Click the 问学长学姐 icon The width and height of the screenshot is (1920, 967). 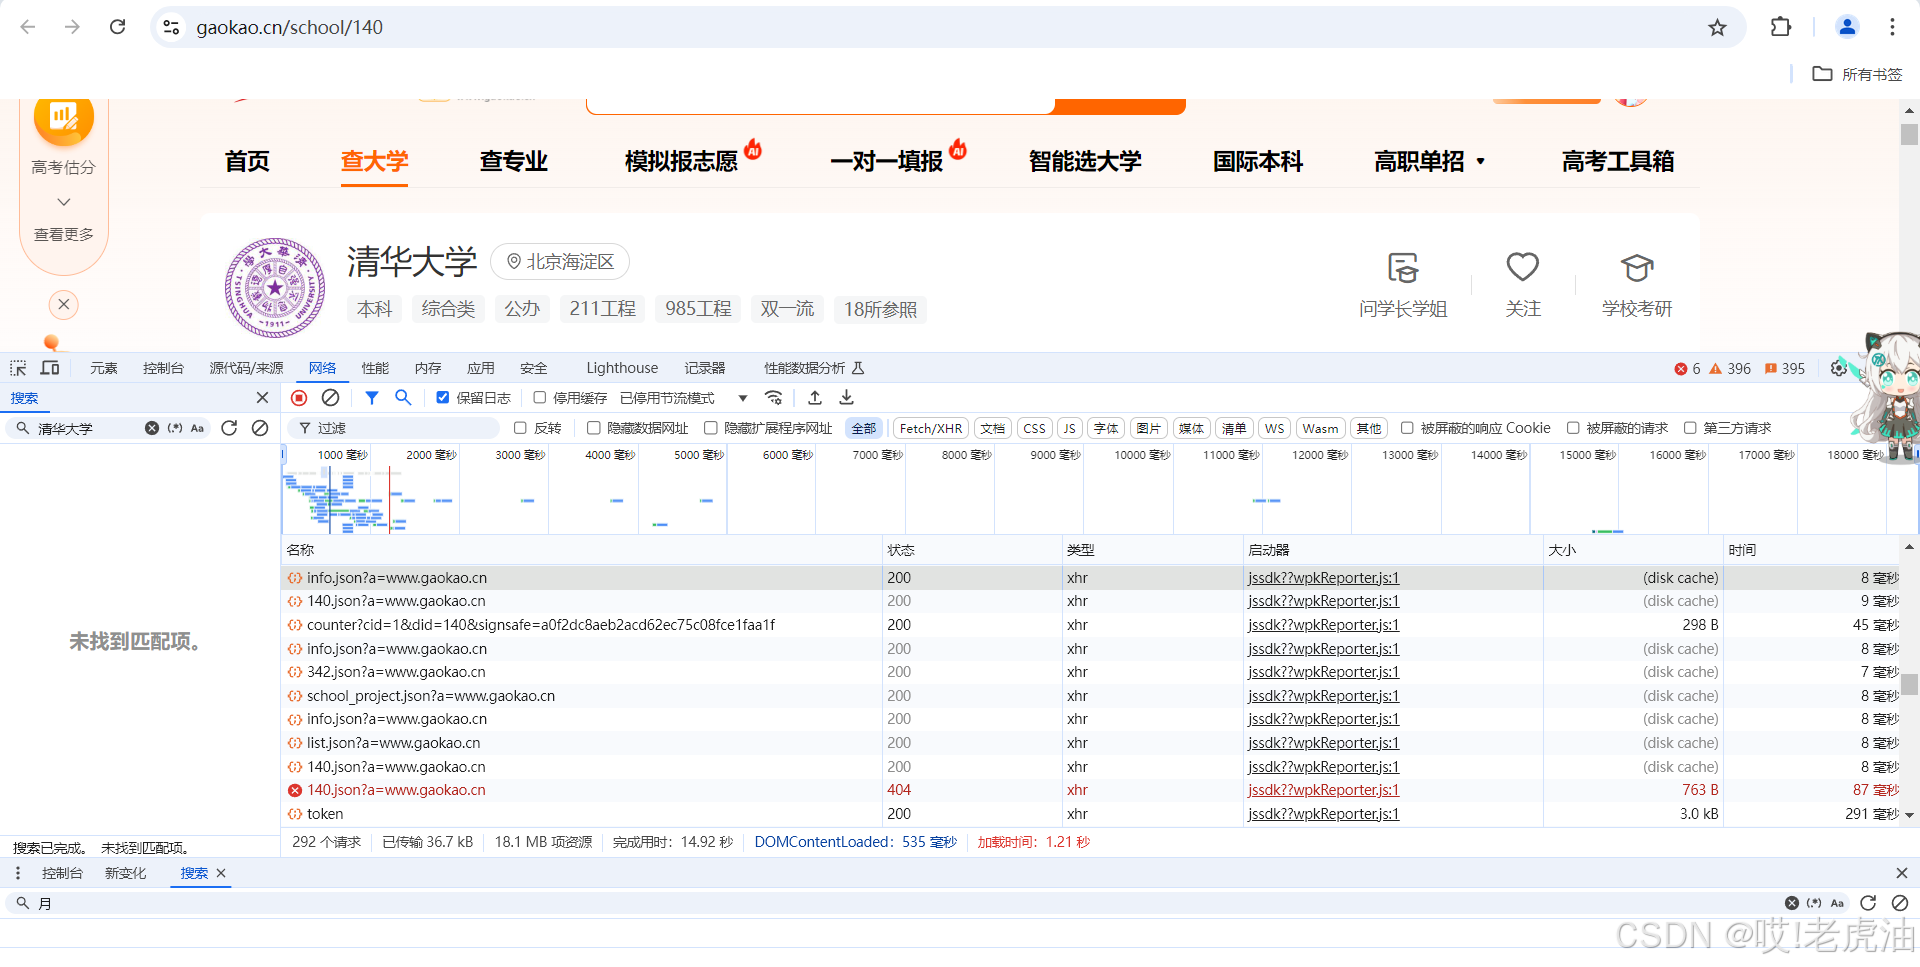[1403, 268]
